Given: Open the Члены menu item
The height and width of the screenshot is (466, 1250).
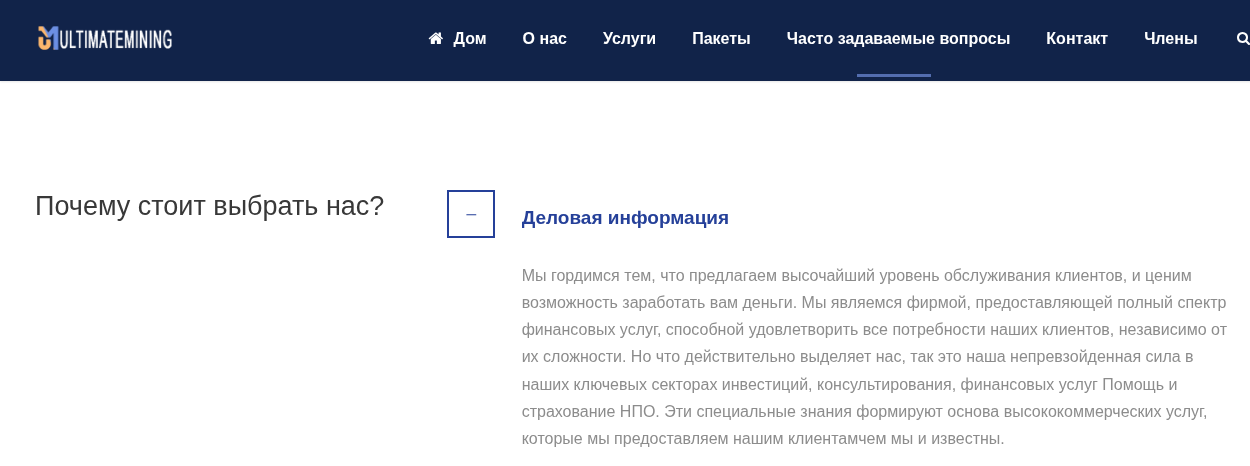Looking at the screenshot, I should tap(1170, 39).
